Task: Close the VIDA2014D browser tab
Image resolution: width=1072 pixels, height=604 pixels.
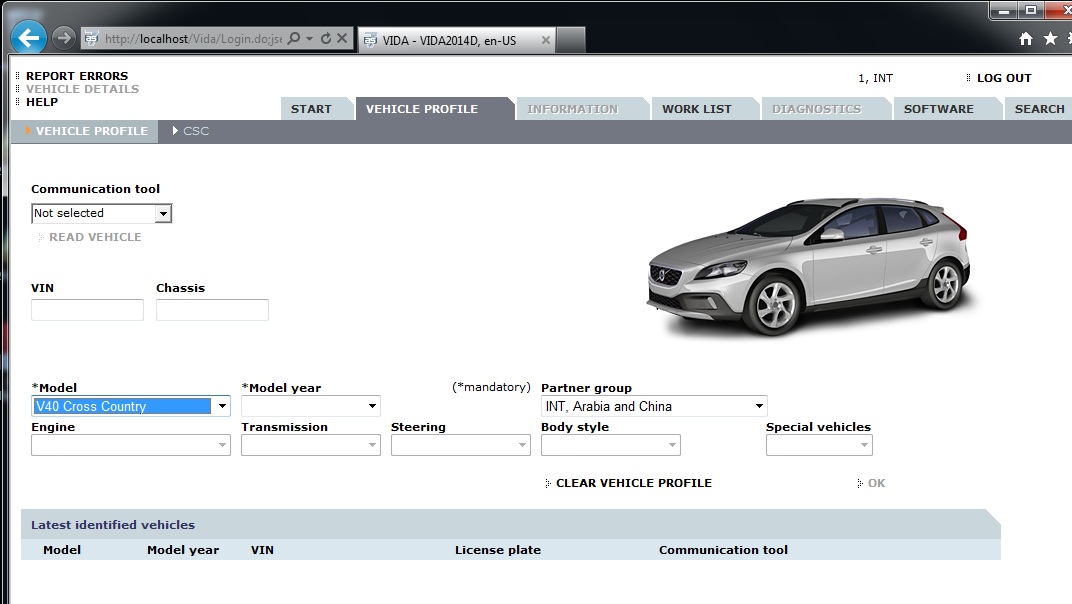Action: click(546, 40)
